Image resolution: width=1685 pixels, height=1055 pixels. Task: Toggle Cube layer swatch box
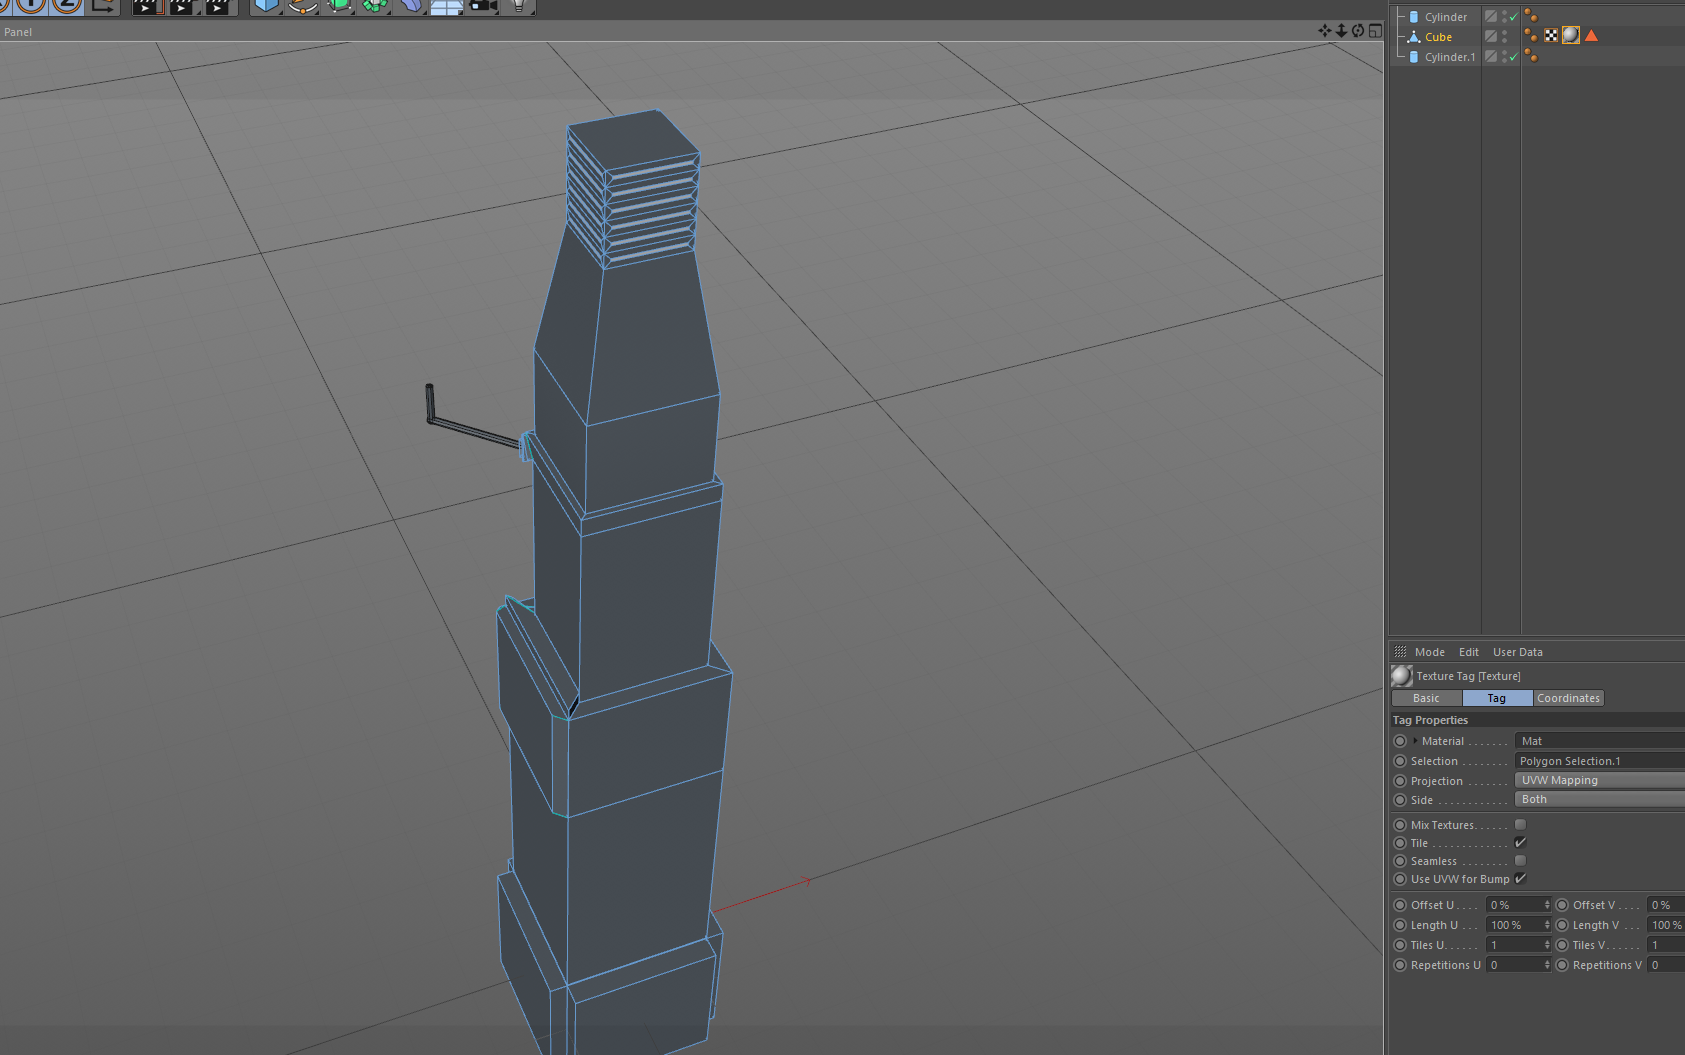(1491, 37)
